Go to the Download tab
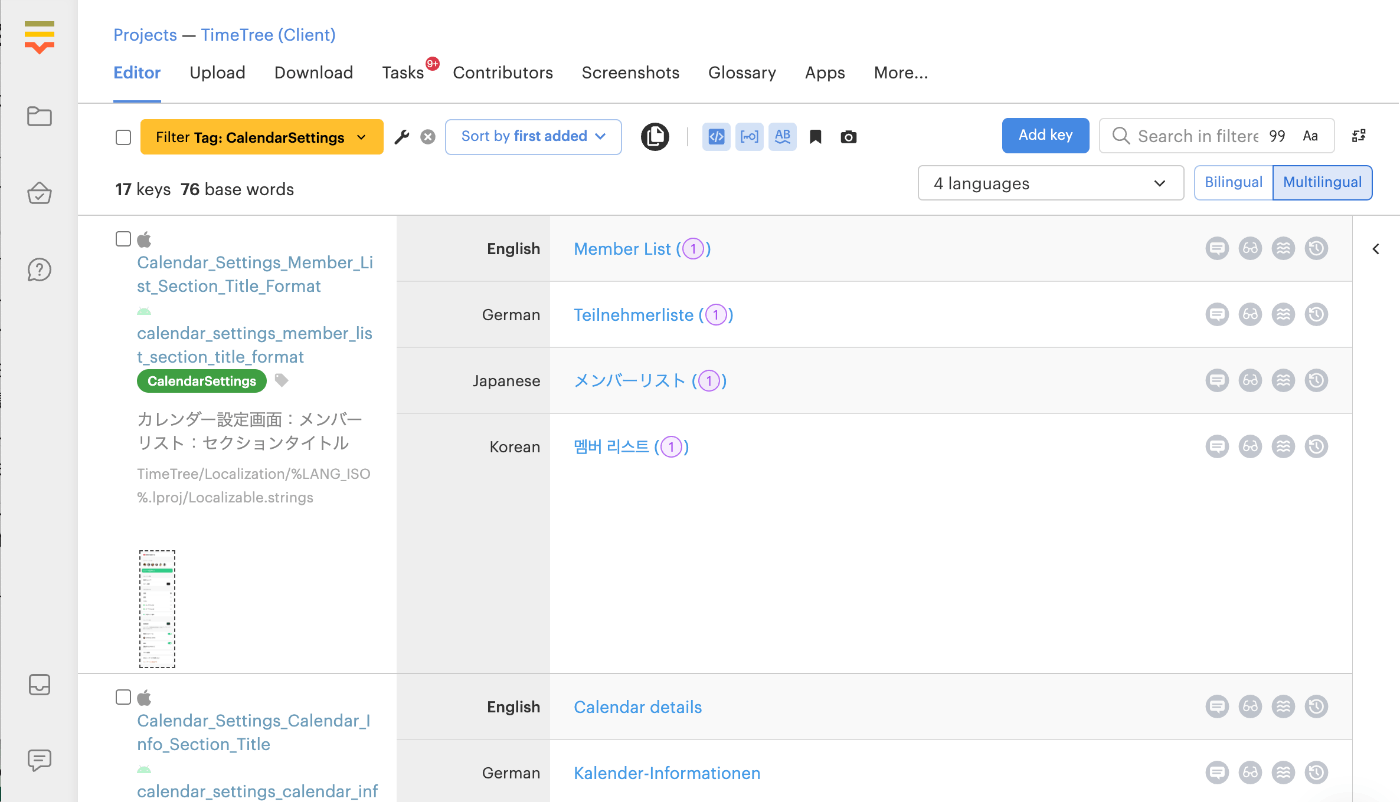The image size is (1400, 802). click(x=314, y=73)
